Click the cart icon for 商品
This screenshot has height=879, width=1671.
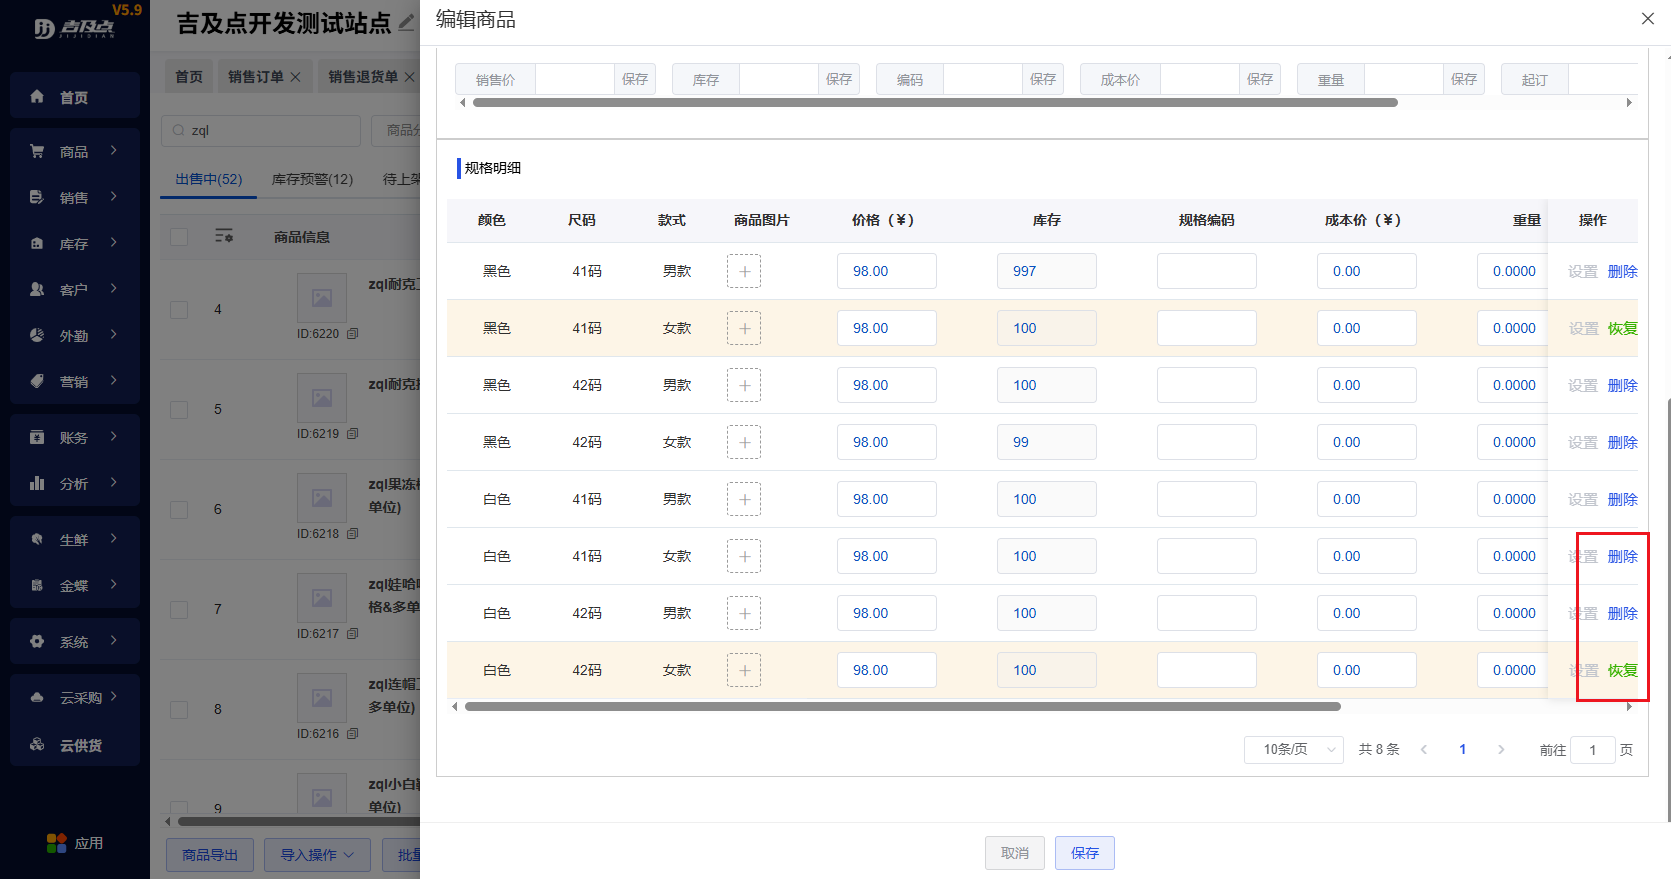(37, 151)
